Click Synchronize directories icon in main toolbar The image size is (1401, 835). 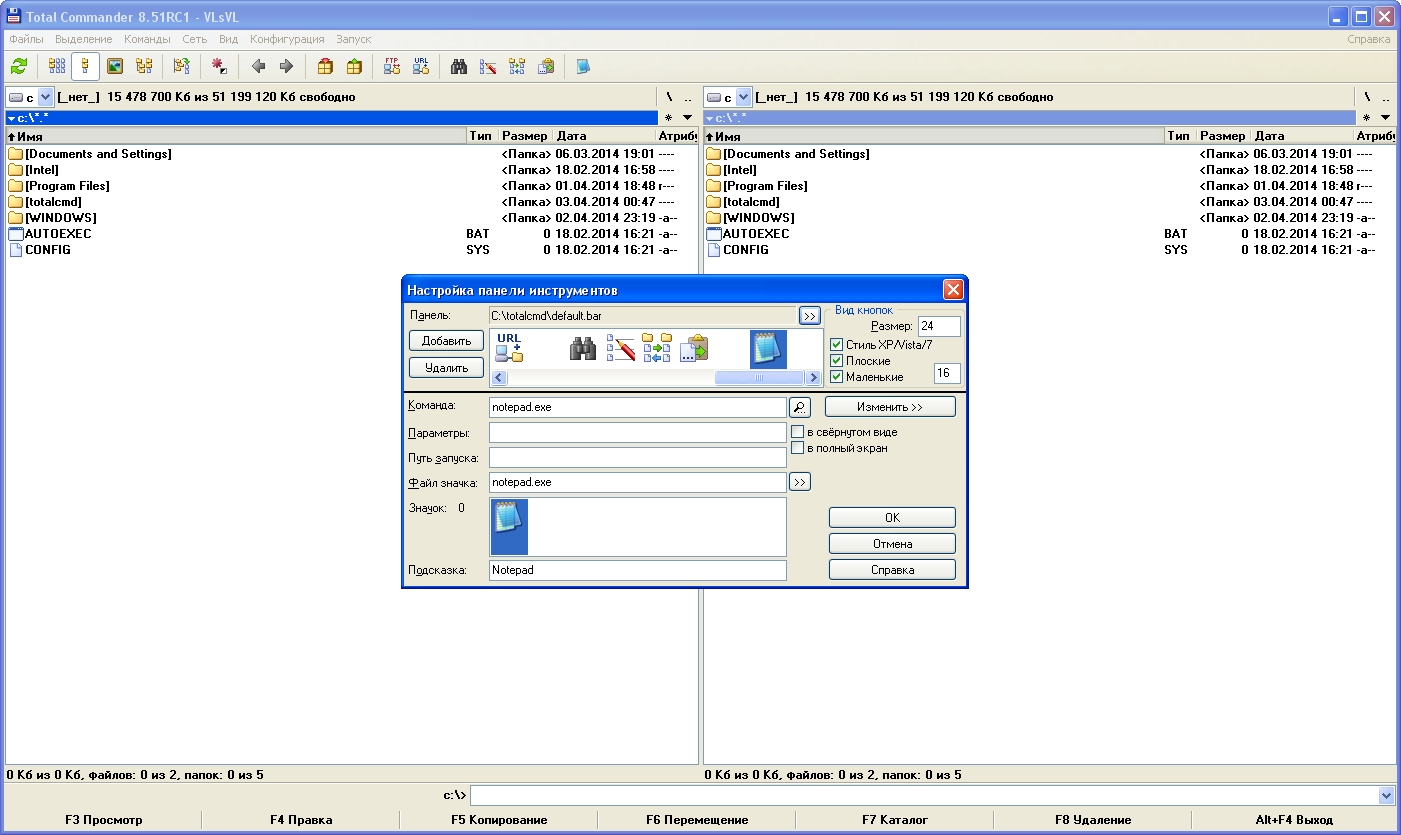[517, 67]
